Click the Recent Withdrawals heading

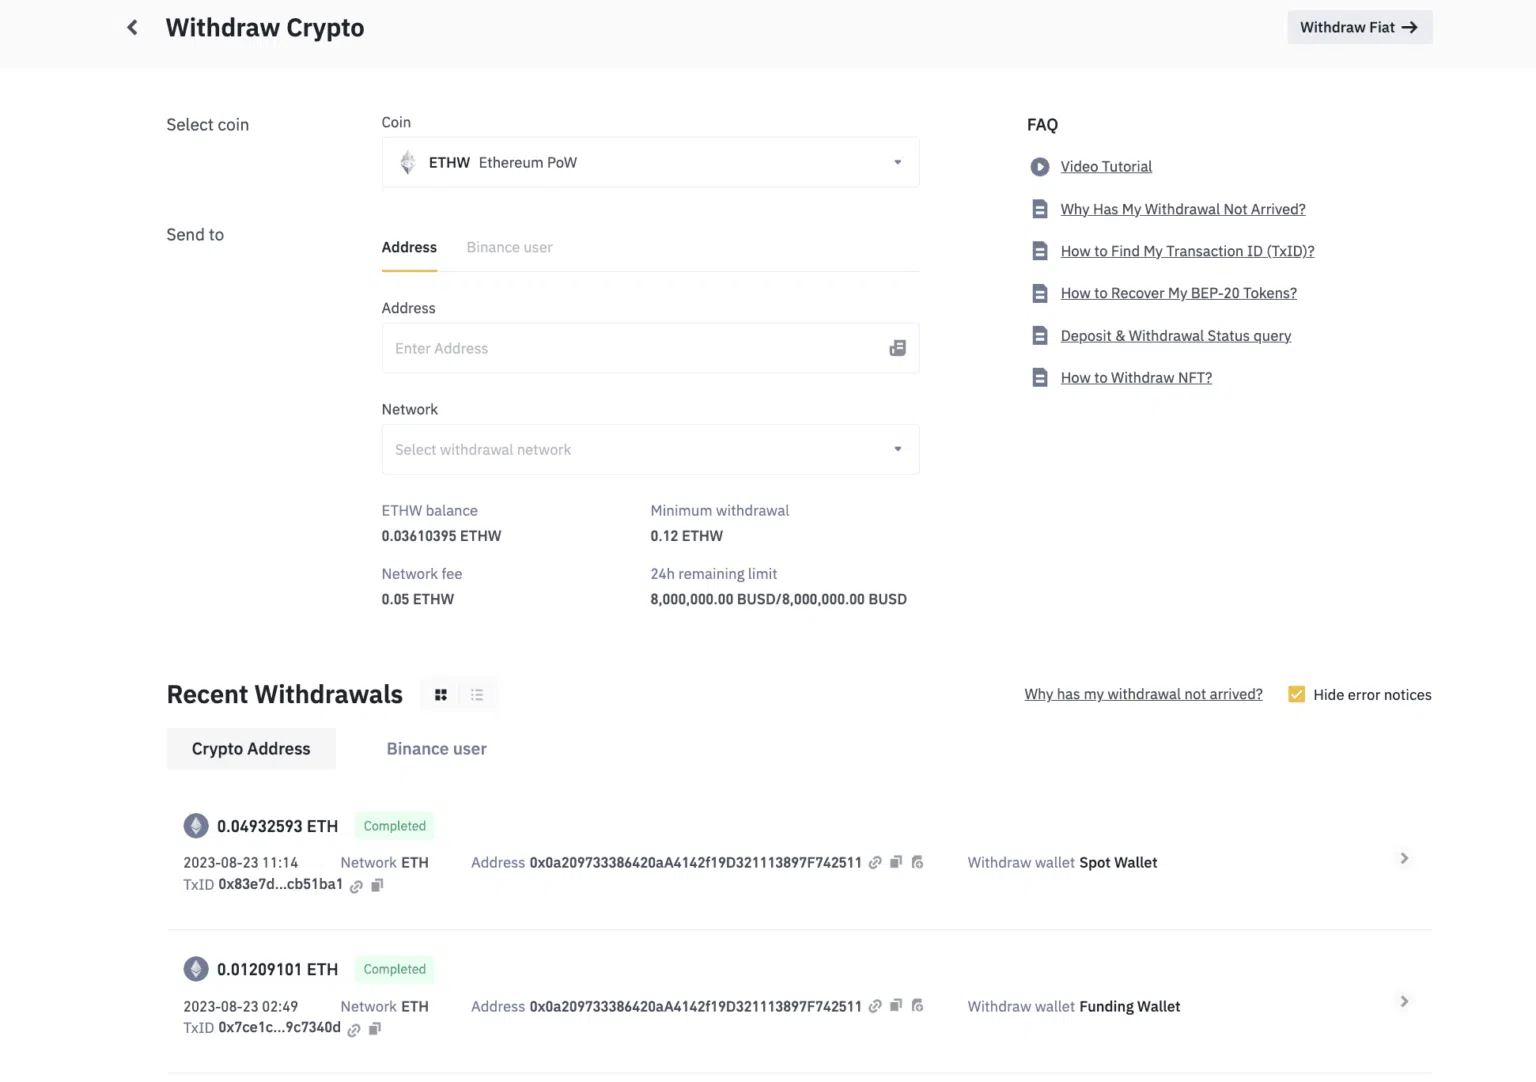[x=285, y=694]
